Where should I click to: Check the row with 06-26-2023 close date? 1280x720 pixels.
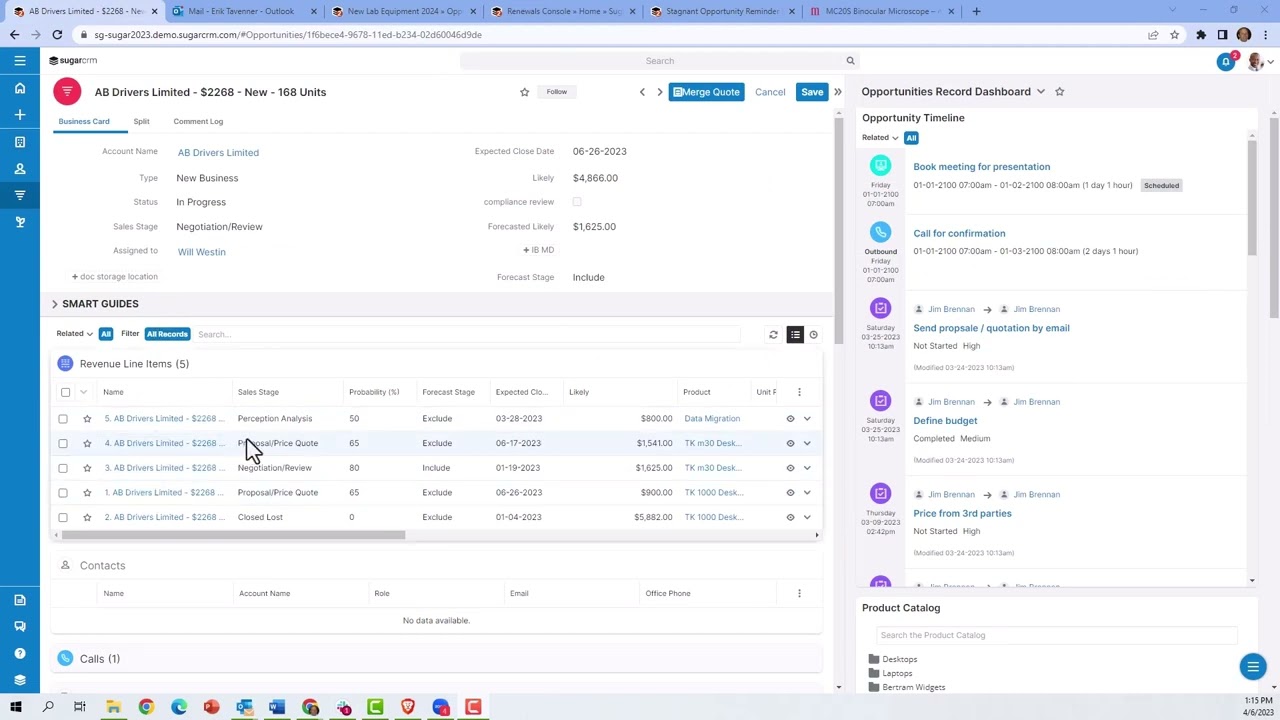63,493
